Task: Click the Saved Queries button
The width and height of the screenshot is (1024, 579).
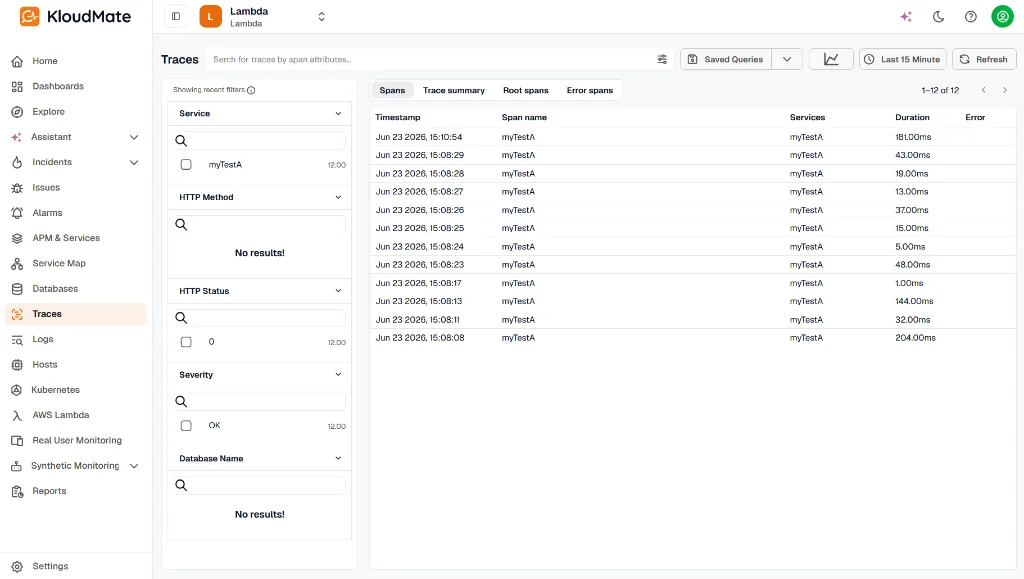Action: tap(726, 59)
